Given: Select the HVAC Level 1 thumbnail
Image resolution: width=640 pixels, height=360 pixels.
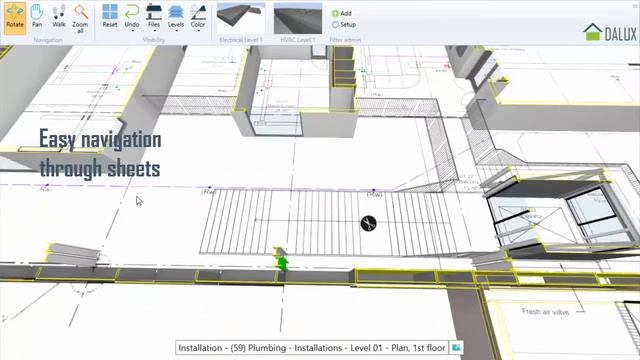Looking at the screenshot, I should (298, 19).
